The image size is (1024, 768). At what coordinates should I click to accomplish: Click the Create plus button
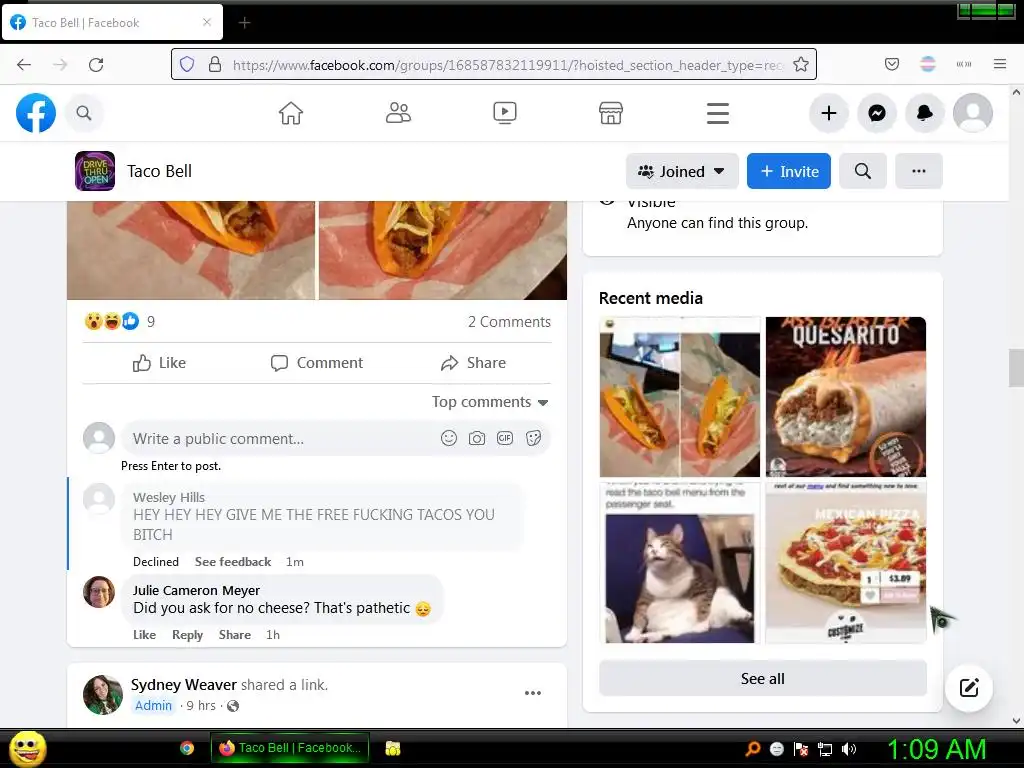829,113
